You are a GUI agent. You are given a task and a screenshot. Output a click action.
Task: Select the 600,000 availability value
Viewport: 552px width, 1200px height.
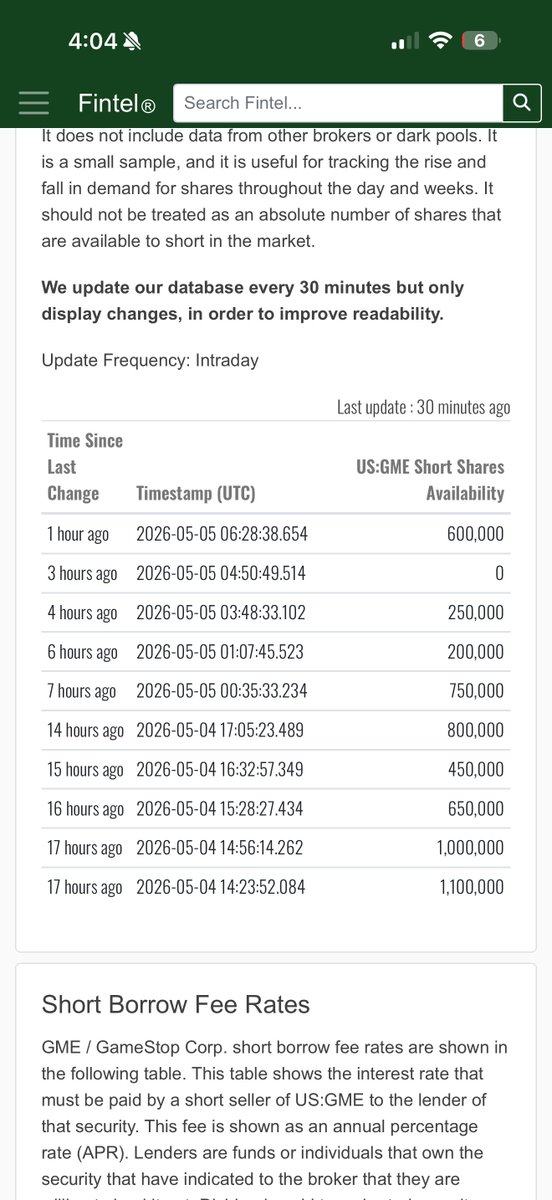point(475,534)
